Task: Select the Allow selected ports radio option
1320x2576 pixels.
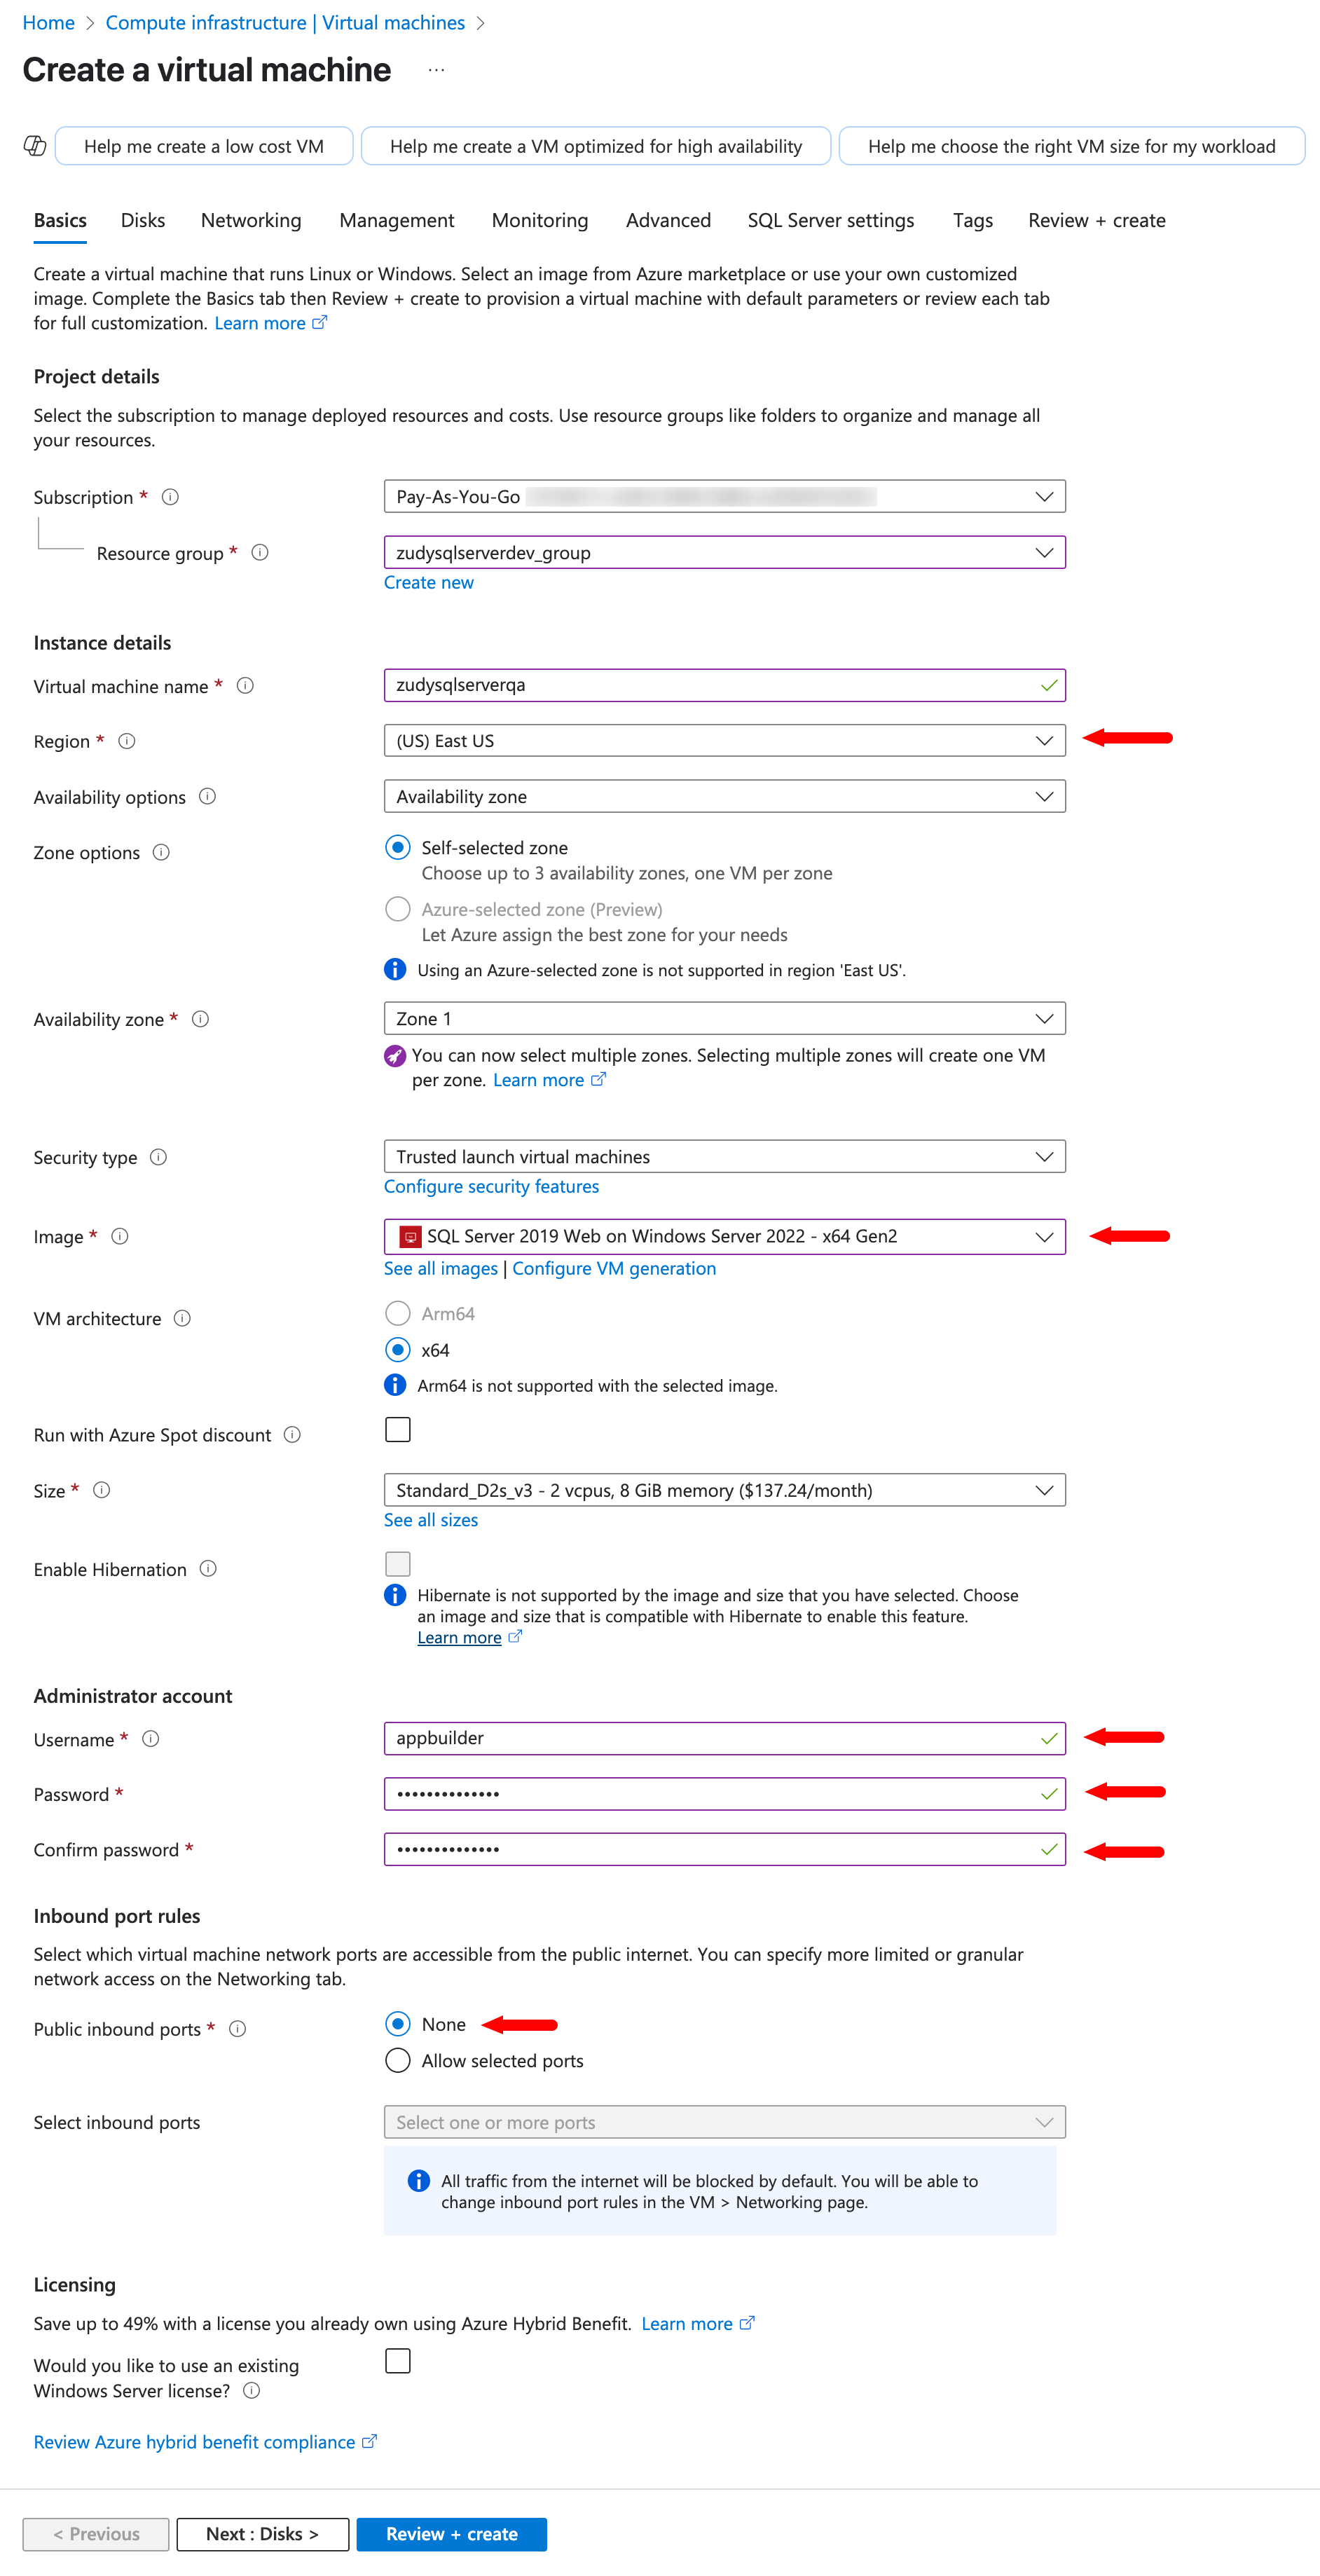Action: (398, 2061)
